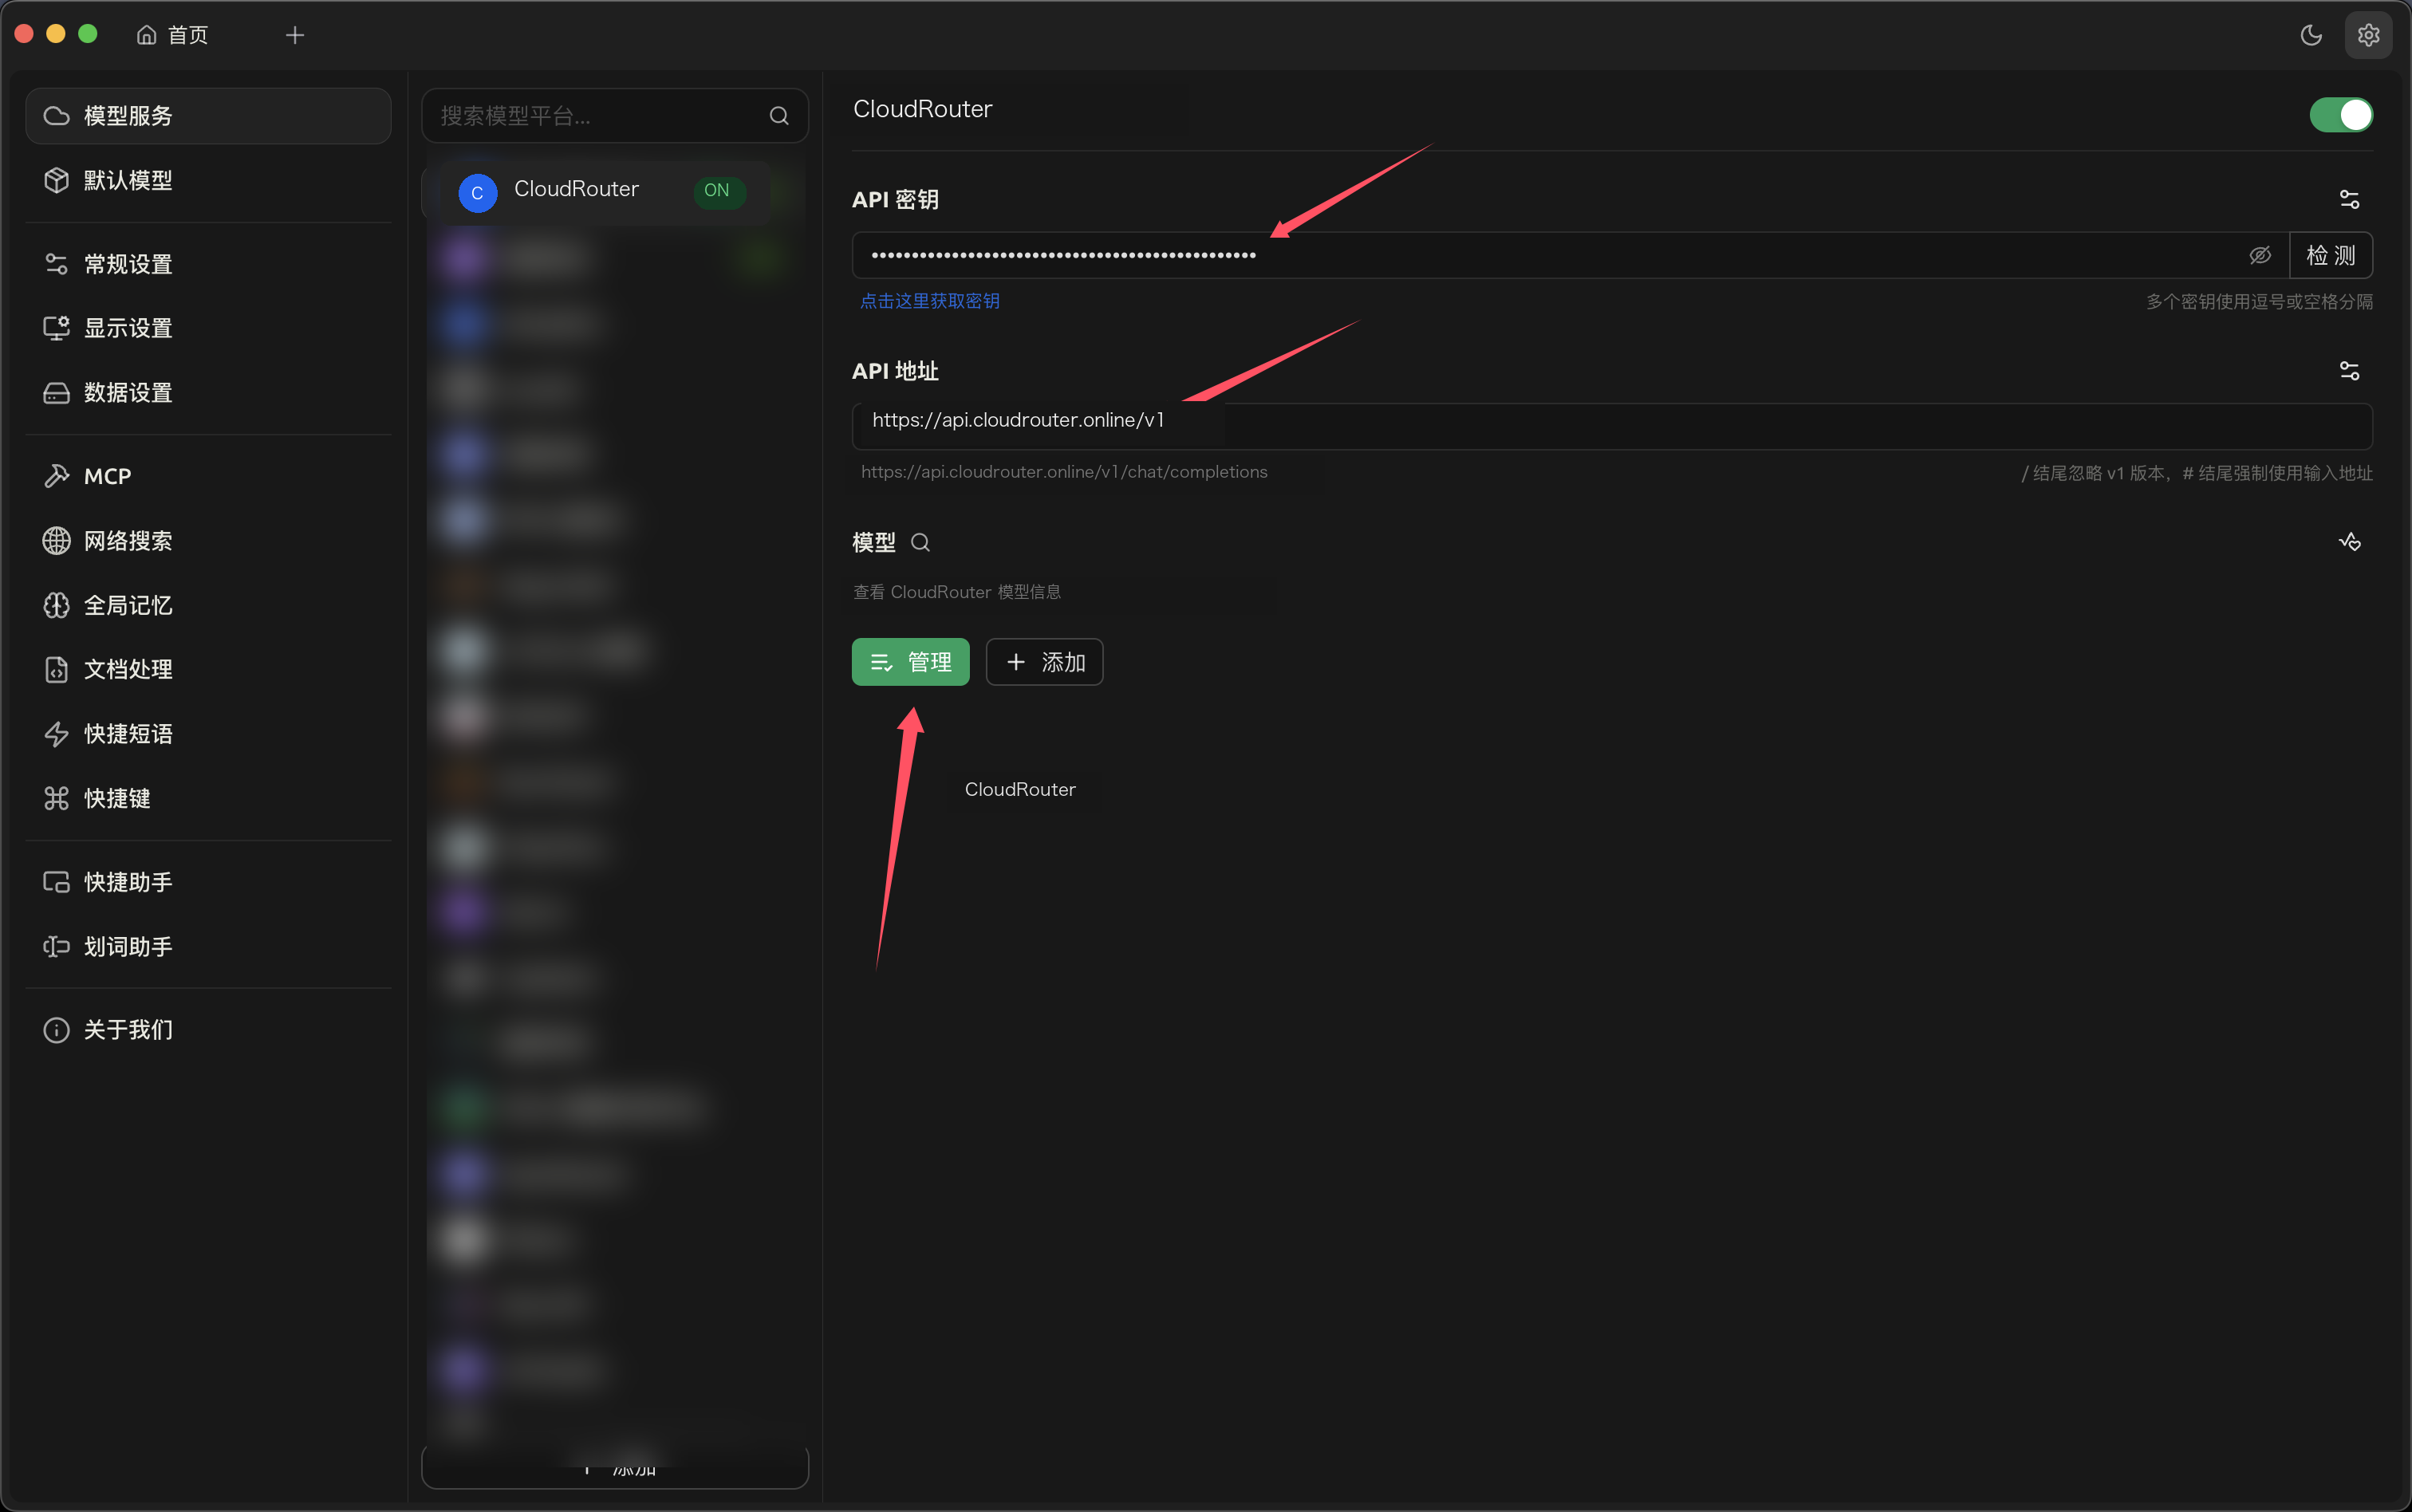Go to 常规设置 in sidebar
Image resolution: width=2412 pixels, height=1512 pixels.
pos(208,264)
